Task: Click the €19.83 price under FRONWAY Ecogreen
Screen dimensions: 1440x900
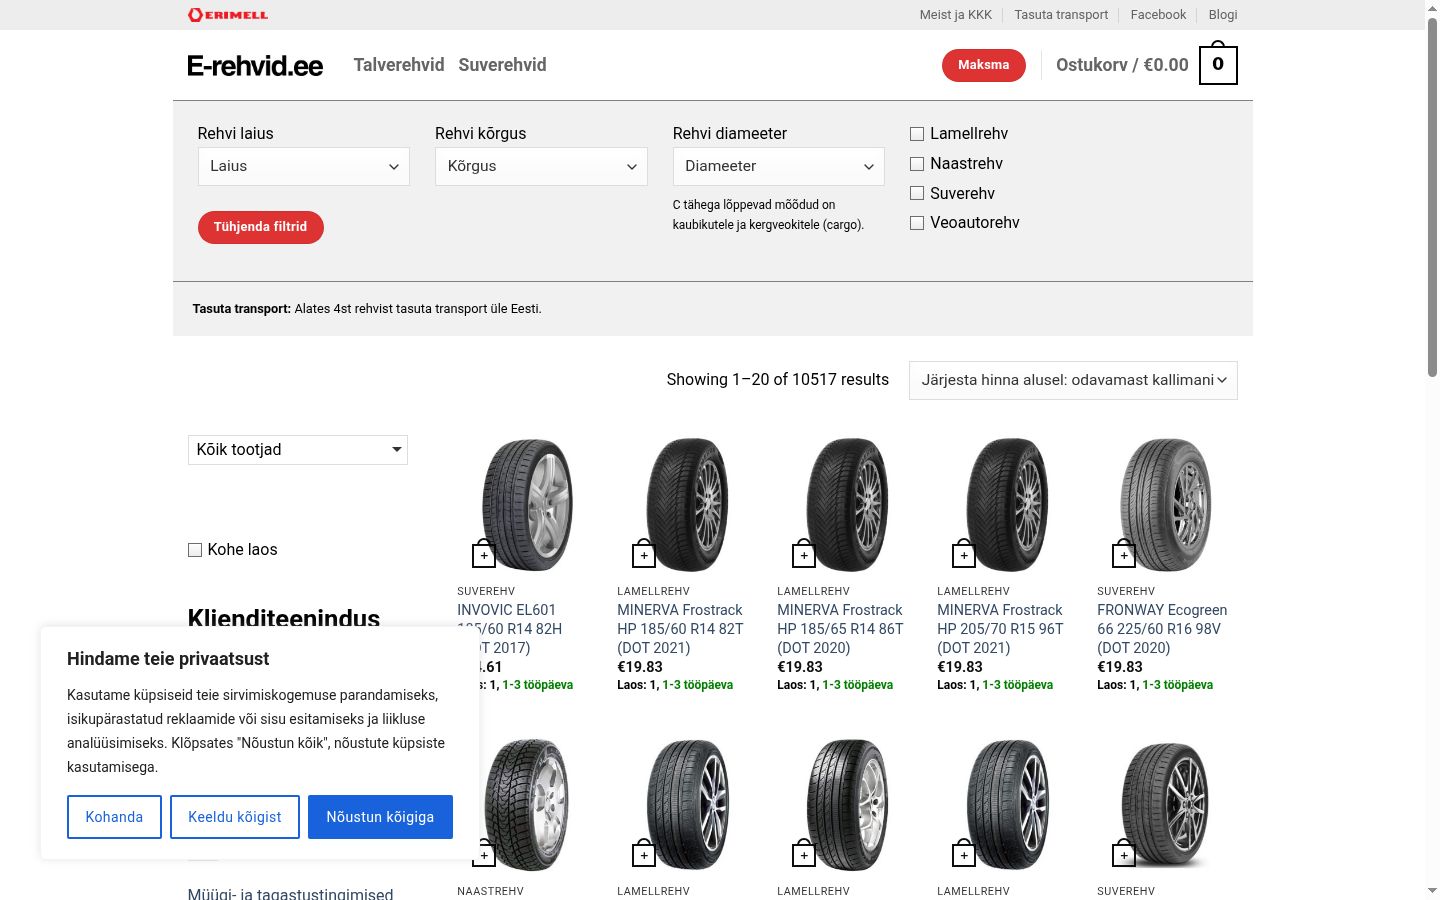Action: [1120, 667]
